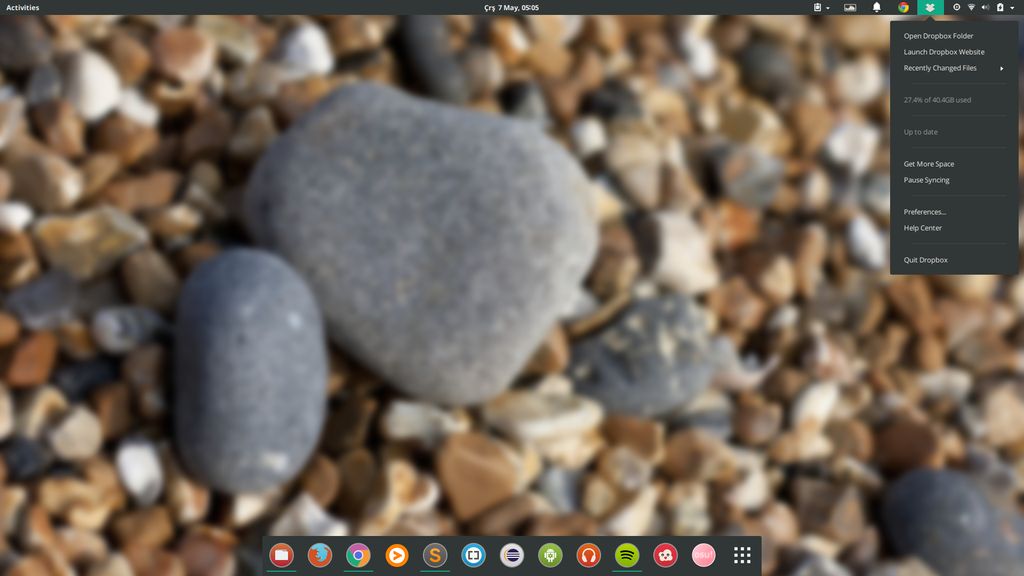
Task: Open system menu dropdown arrow
Action: click(x=1012, y=7)
